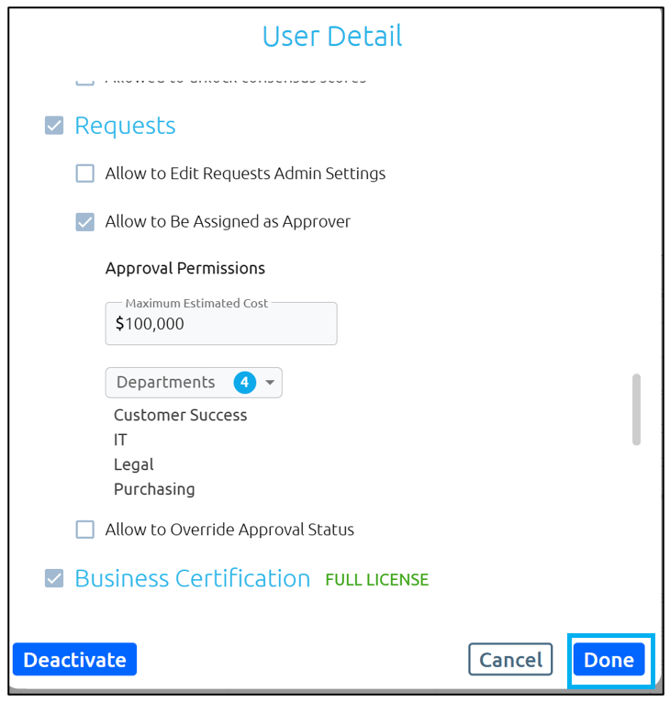Click the Maximum Estimated Cost field
This screenshot has width=670, height=703.
pos(221,324)
